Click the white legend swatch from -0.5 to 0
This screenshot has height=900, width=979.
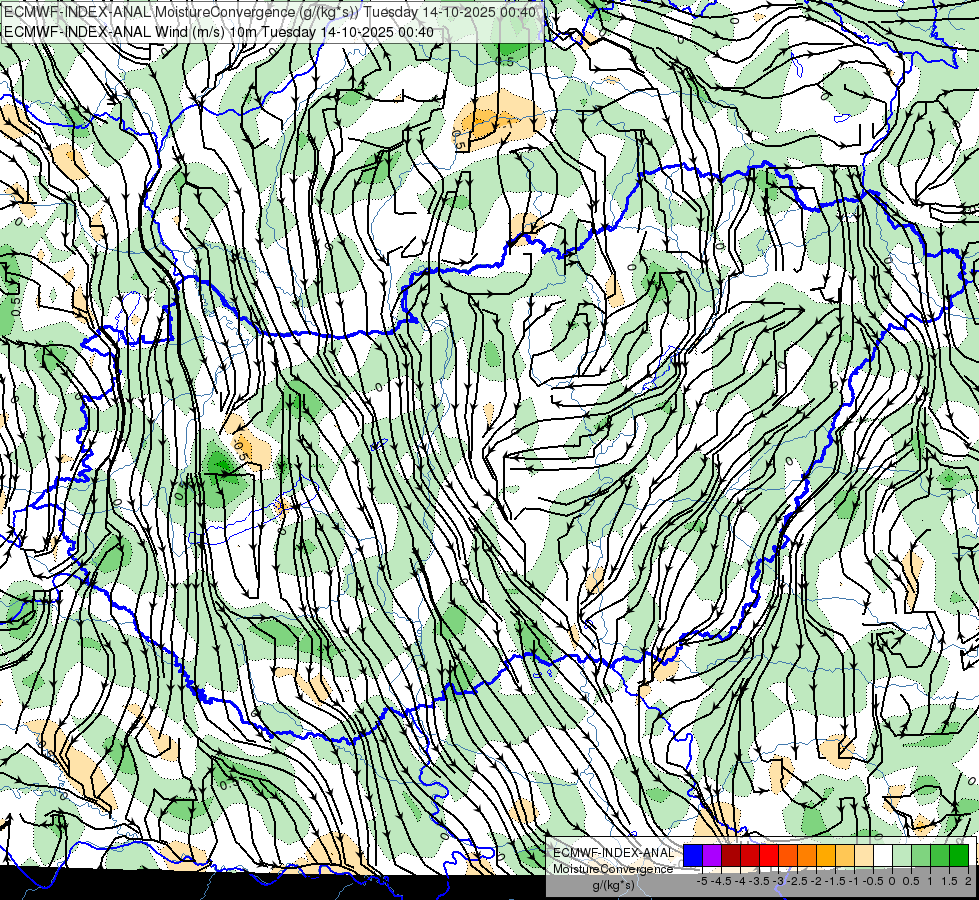tap(883, 855)
